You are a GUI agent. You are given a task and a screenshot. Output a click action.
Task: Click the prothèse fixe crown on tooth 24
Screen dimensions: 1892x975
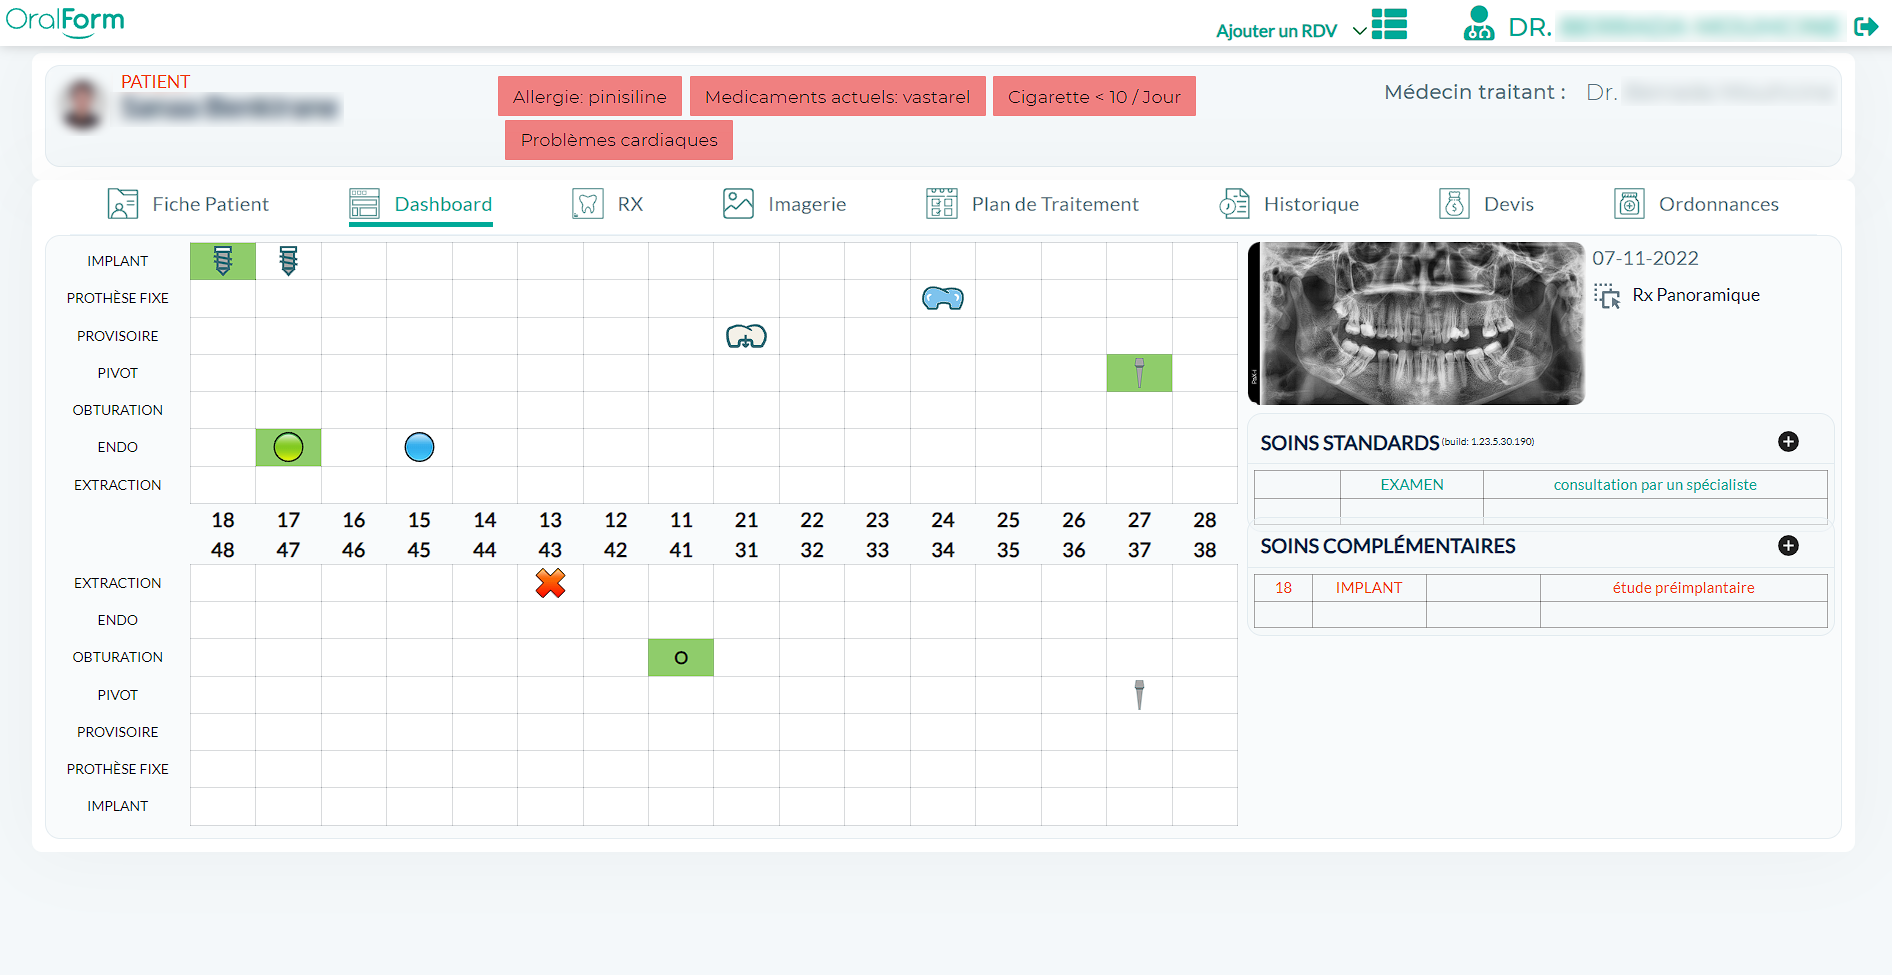point(943,298)
